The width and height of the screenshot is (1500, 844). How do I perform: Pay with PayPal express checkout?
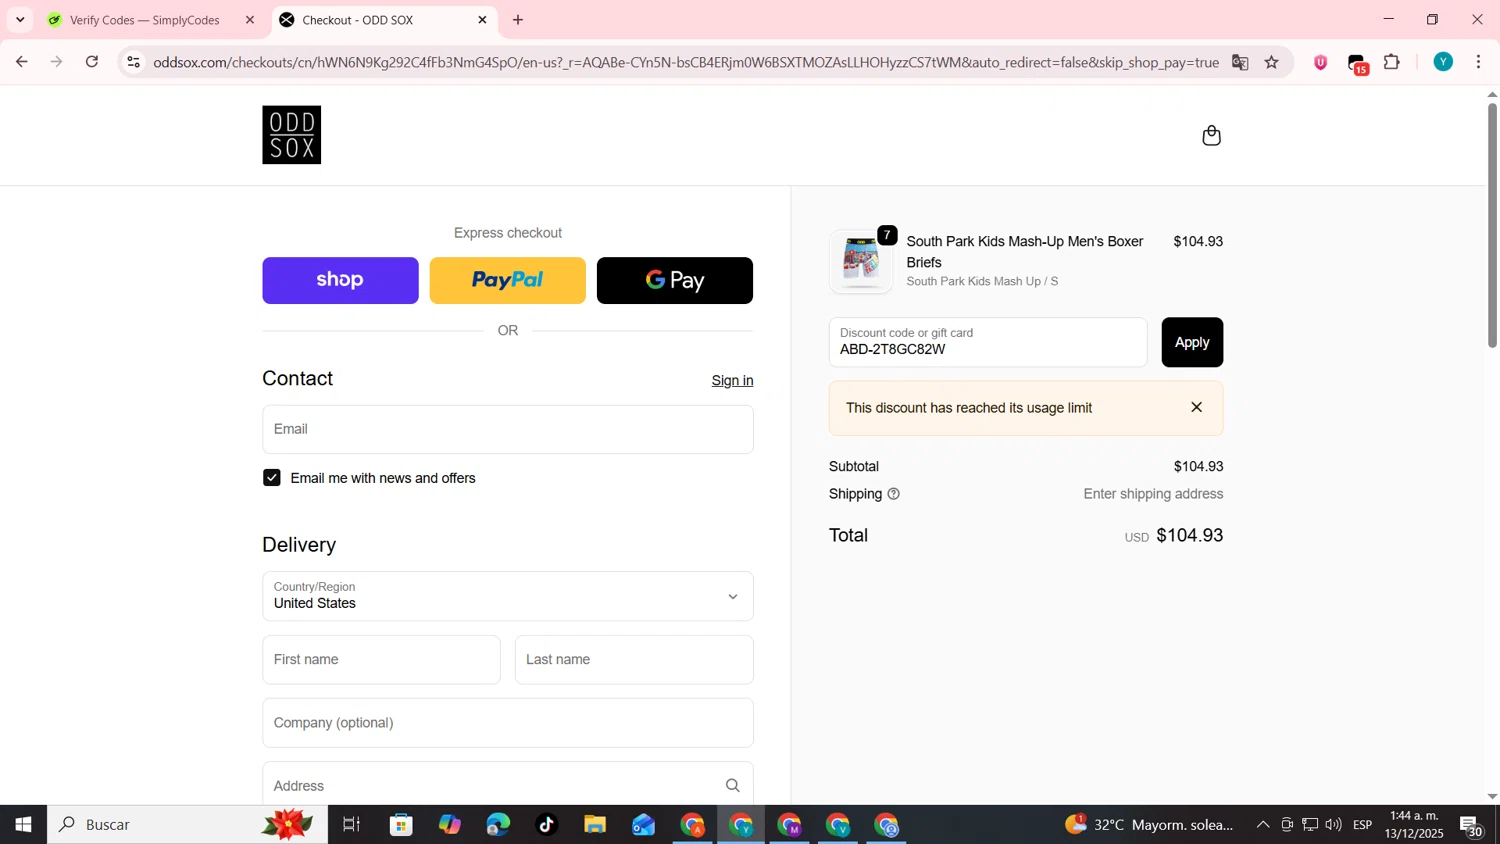point(507,280)
